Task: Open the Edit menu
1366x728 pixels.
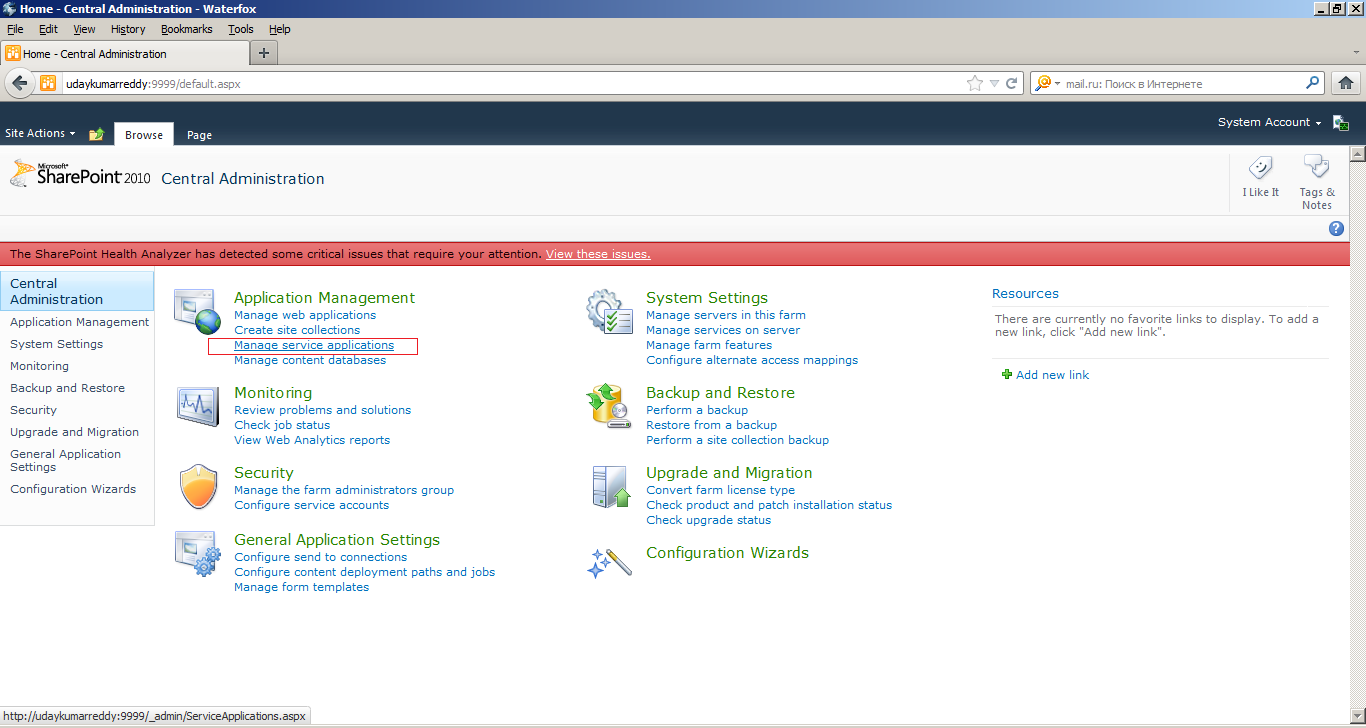Action: tap(48, 29)
